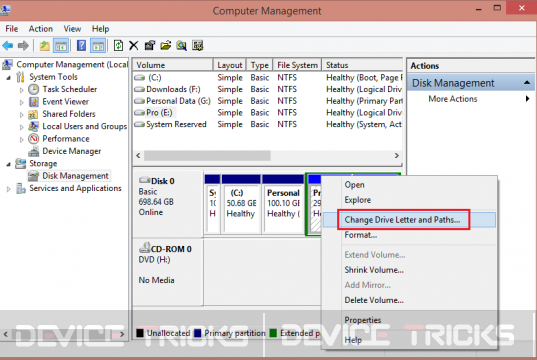Select the Personal 100.10 GB partition block
The width and height of the screenshot is (537, 360).
coord(283,204)
